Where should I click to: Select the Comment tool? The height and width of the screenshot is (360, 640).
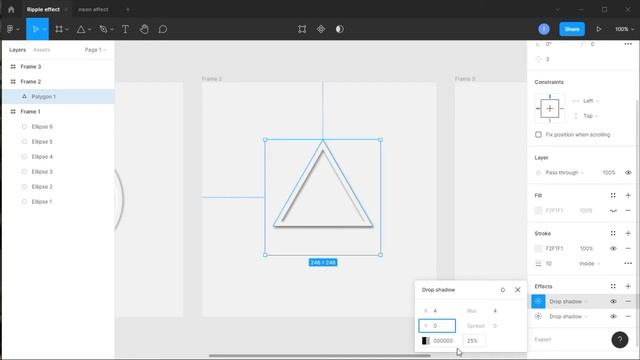(162, 29)
